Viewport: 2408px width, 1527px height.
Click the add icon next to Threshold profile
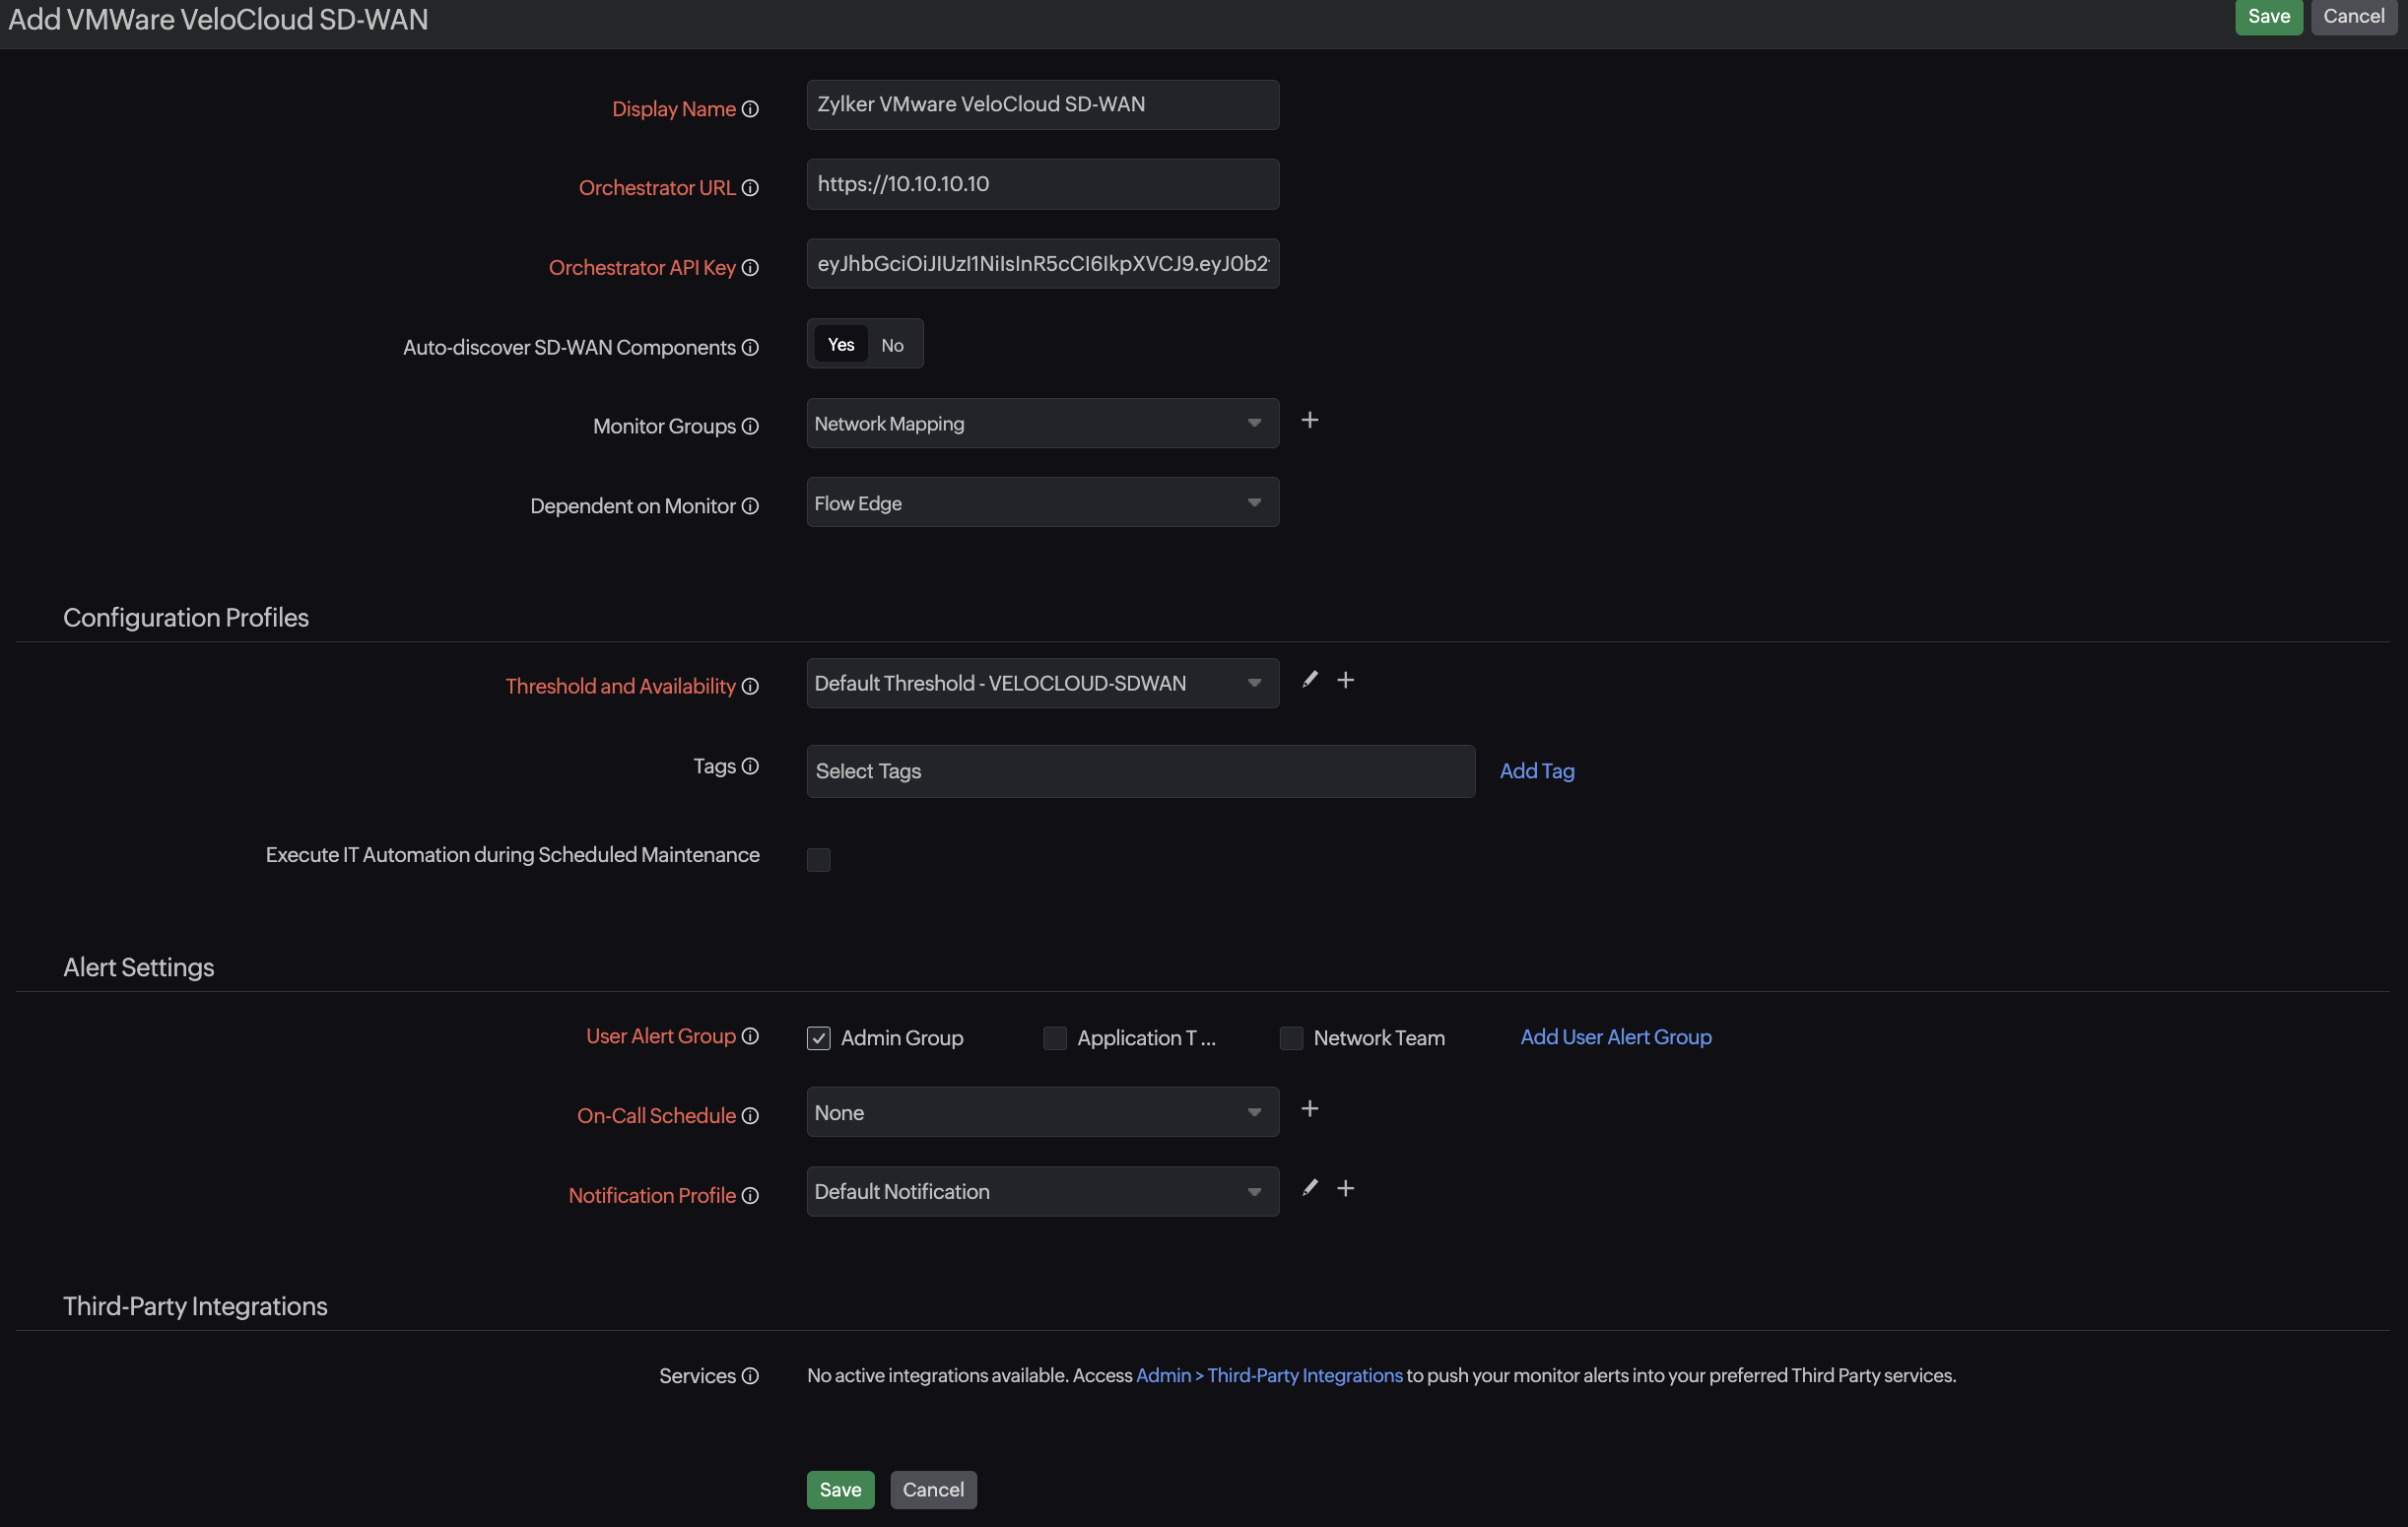(x=1346, y=679)
